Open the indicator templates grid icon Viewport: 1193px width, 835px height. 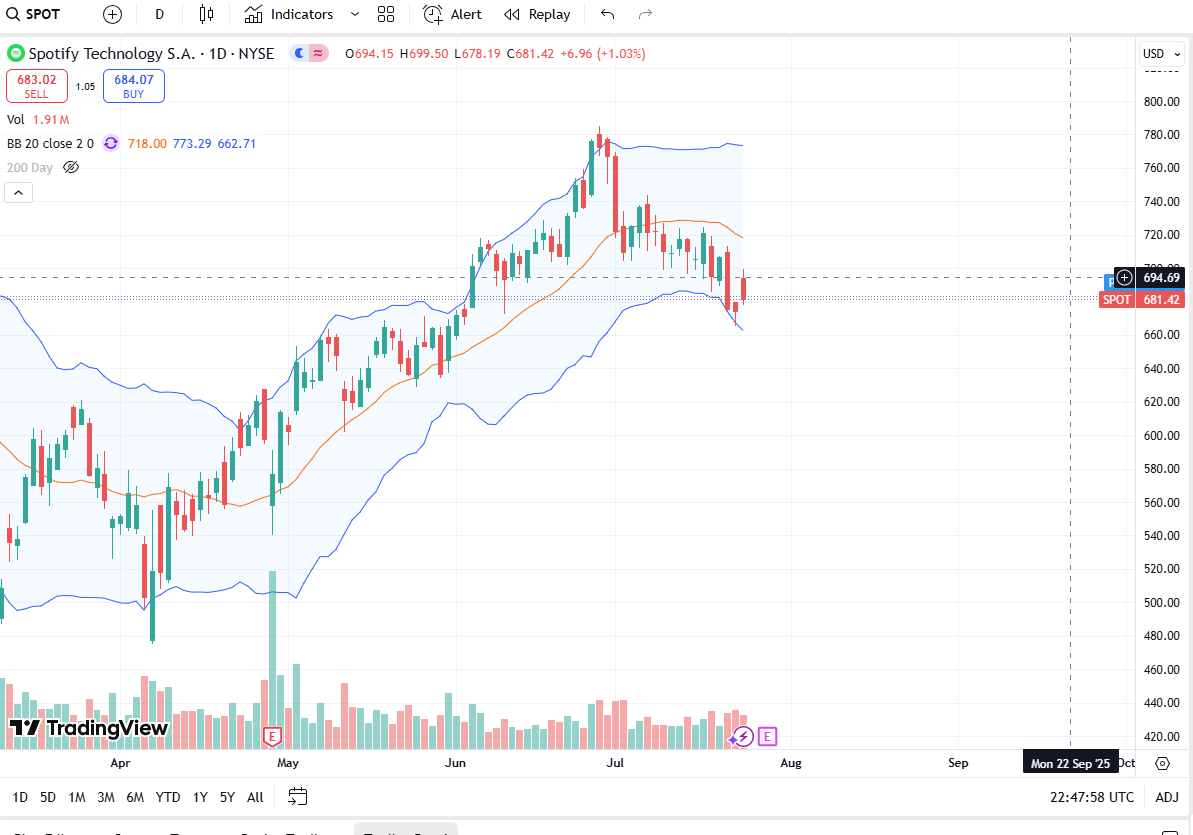pyautogui.click(x=386, y=14)
